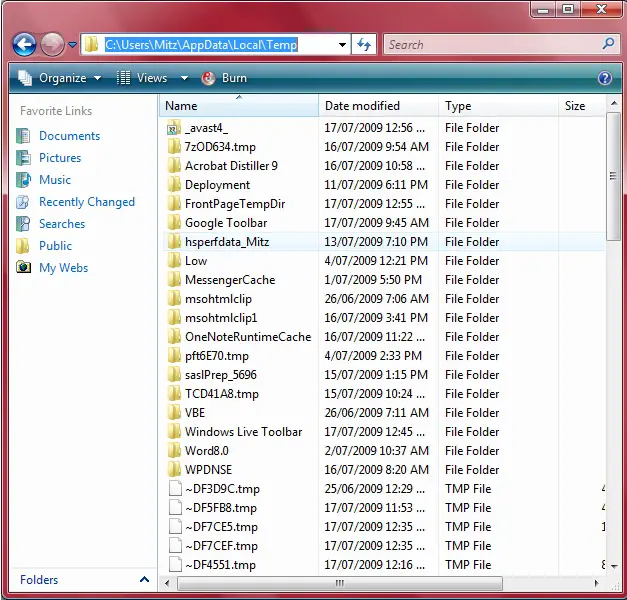Click the Windows Live Toolbar folder icon
The width and height of the screenshot is (627, 600).
point(174,432)
